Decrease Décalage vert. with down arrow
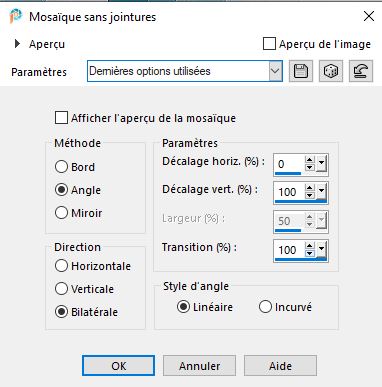 [x=310, y=195]
